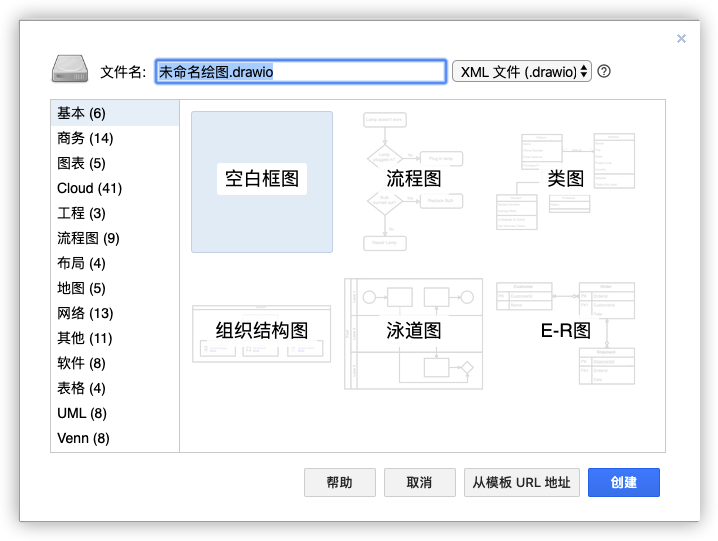Close the dialog with X icon
This screenshot has height=541, width=718.
681,38
